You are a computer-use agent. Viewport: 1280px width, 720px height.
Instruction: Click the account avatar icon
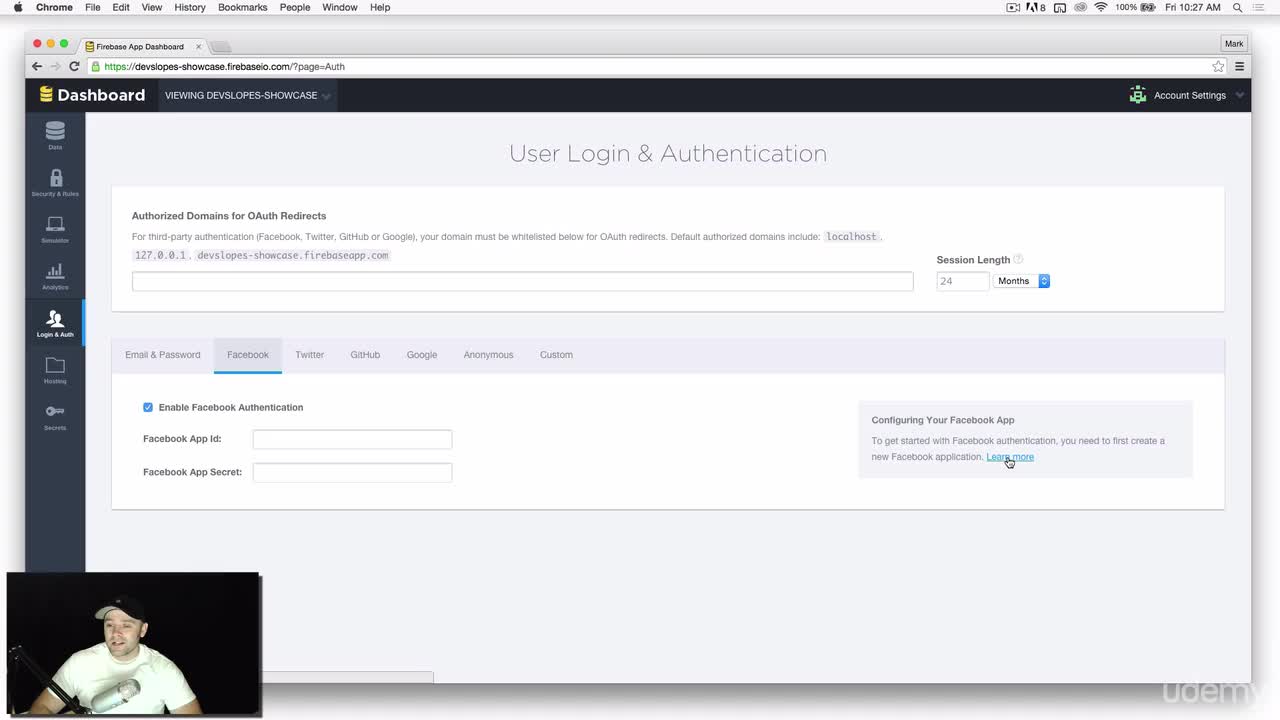1138,95
